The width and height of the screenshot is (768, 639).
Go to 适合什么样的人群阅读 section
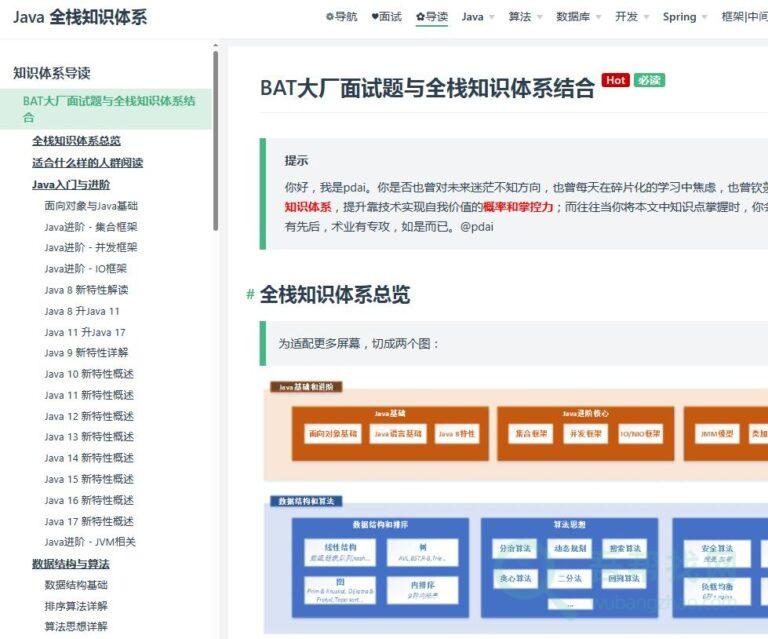pyautogui.click(x=87, y=163)
